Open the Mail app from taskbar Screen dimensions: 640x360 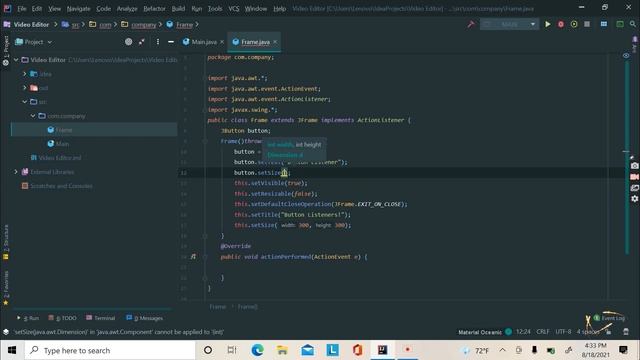click(x=307, y=350)
